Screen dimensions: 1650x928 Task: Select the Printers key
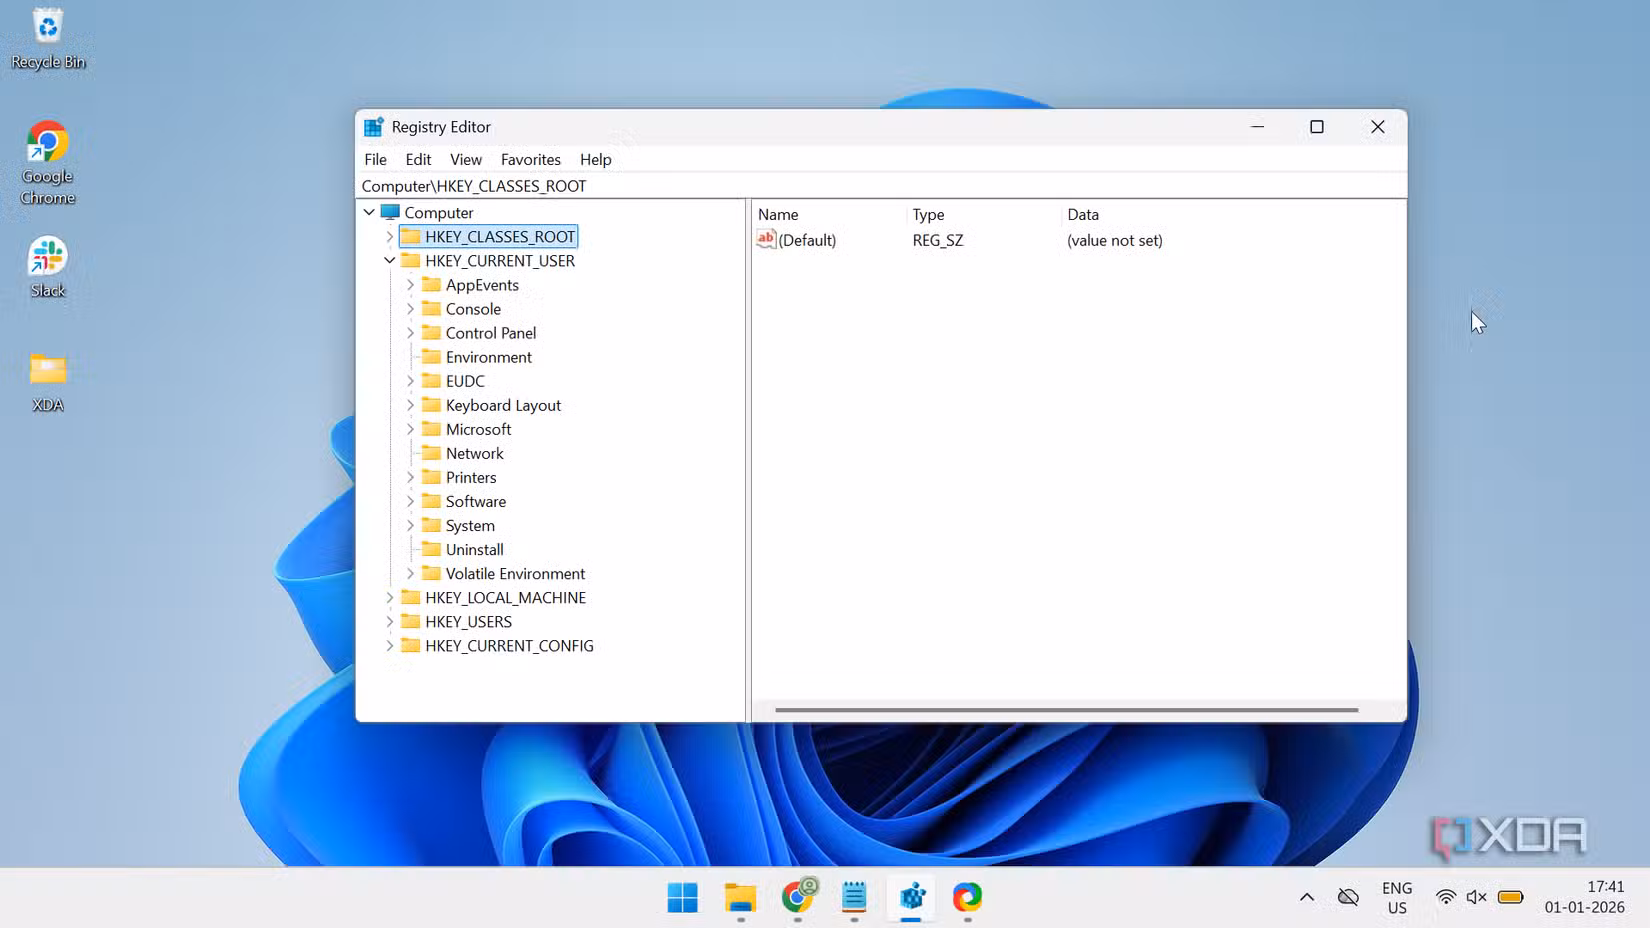pyautogui.click(x=471, y=477)
